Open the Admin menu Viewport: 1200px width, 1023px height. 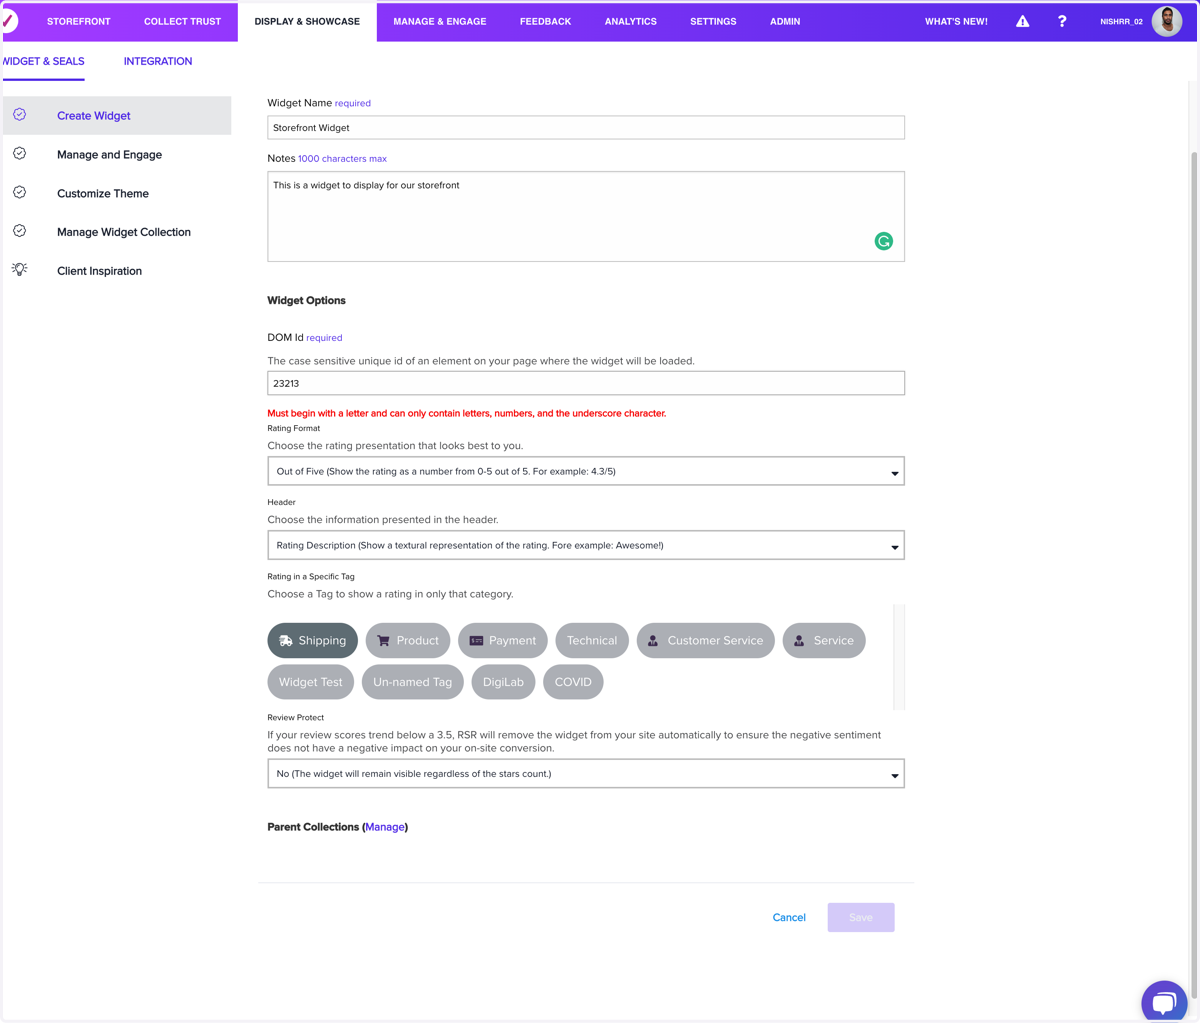pyautogui.click(x=785, y=21)
